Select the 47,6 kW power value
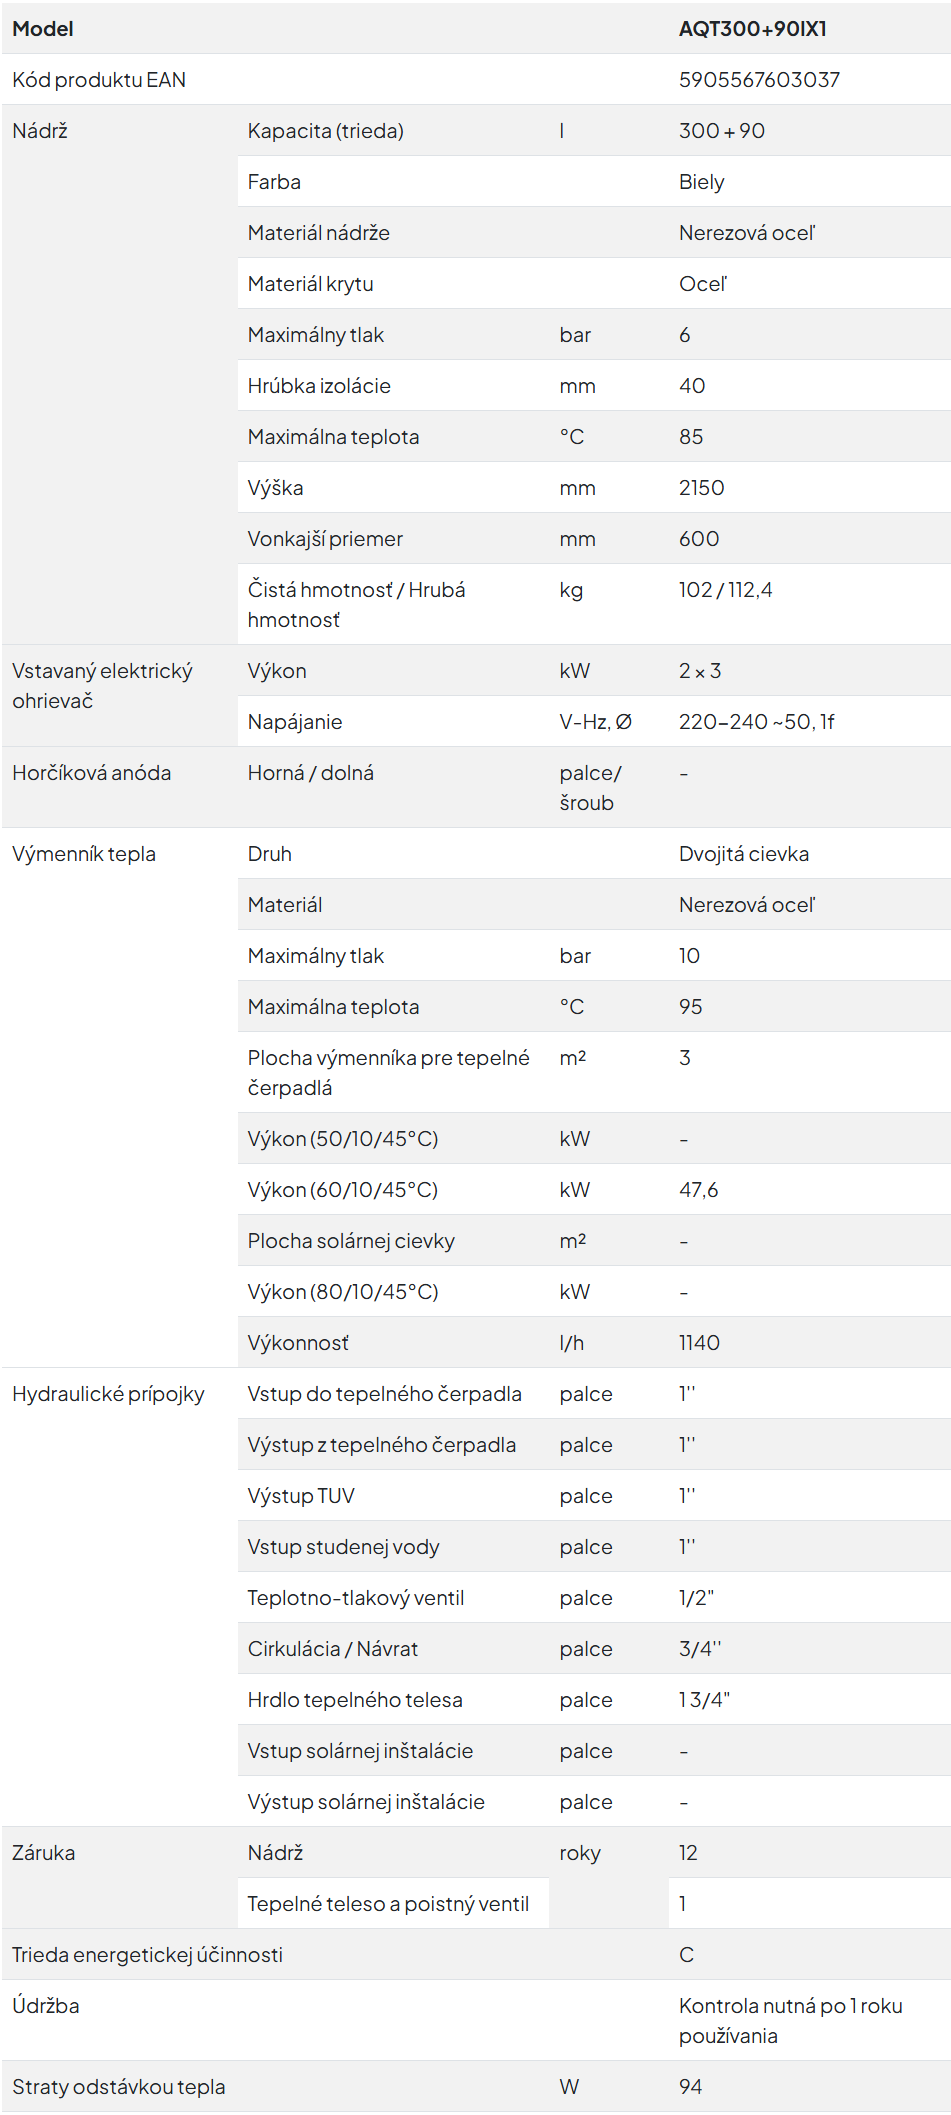Screen dimensions: 951x2115 click(698, 1190)
